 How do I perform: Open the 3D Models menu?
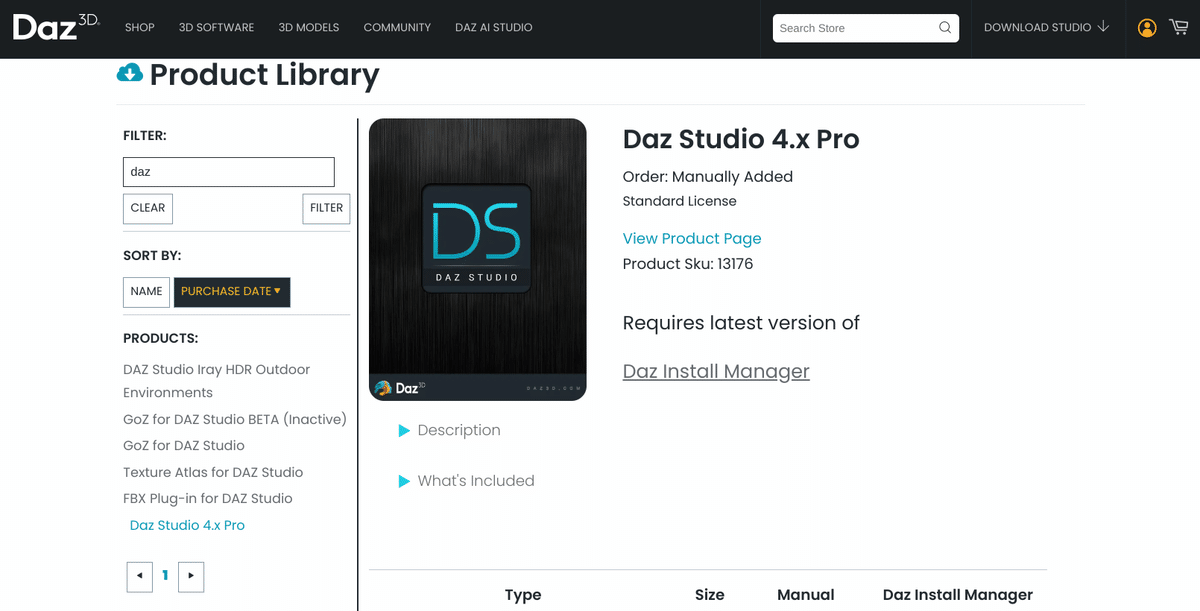point(309,28)
